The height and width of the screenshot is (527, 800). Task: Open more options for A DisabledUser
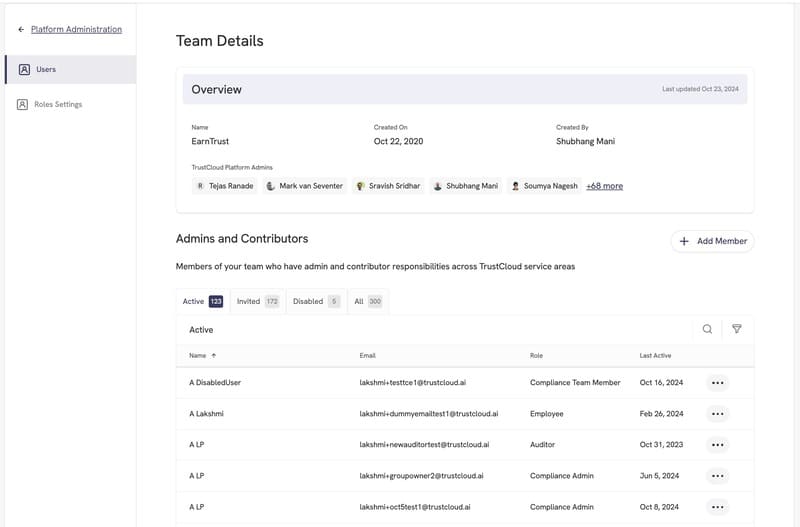[x=717, y=383]
